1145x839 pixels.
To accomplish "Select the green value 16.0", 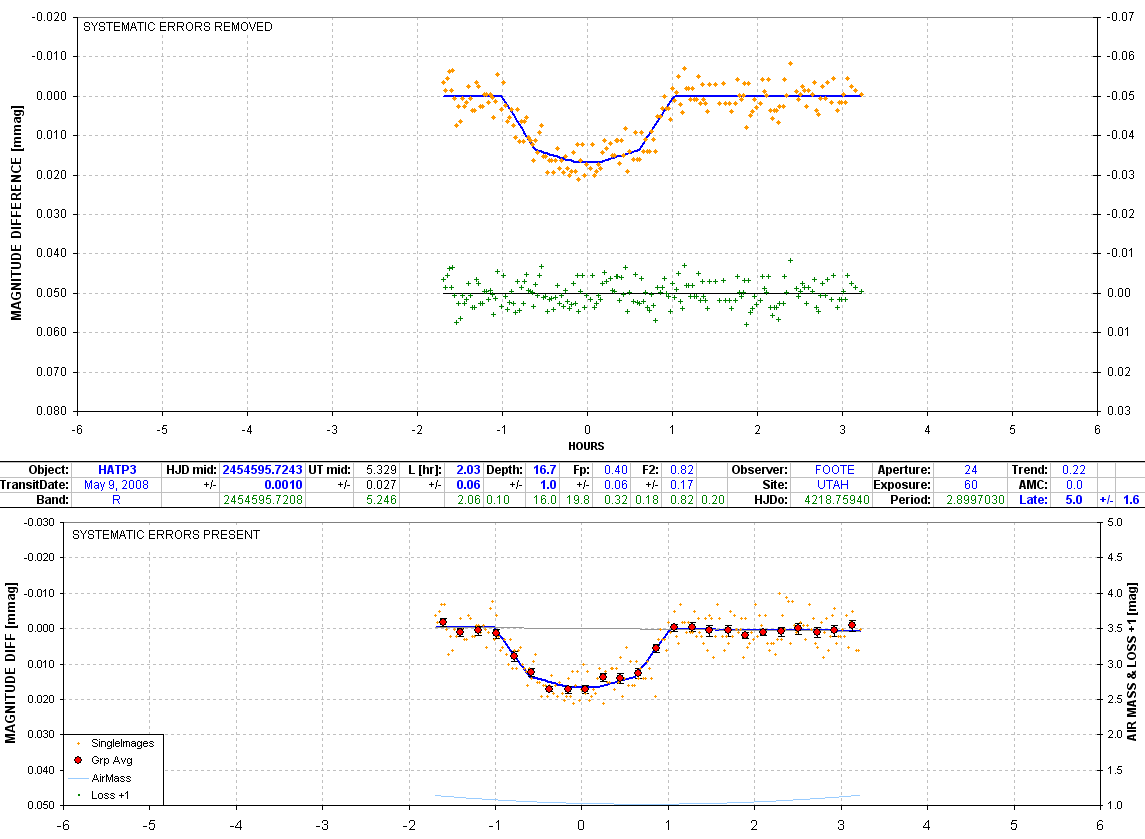I will tap(545, 499).
